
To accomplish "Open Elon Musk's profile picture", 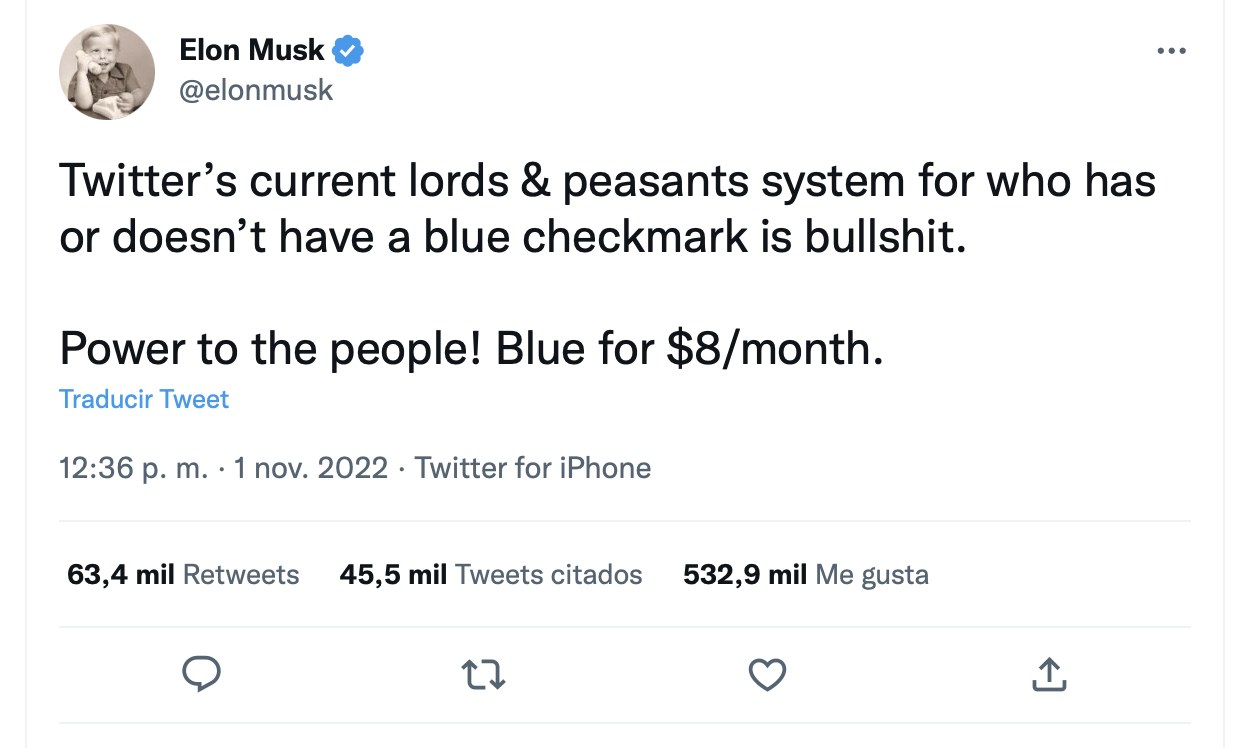I will (107, 72).
